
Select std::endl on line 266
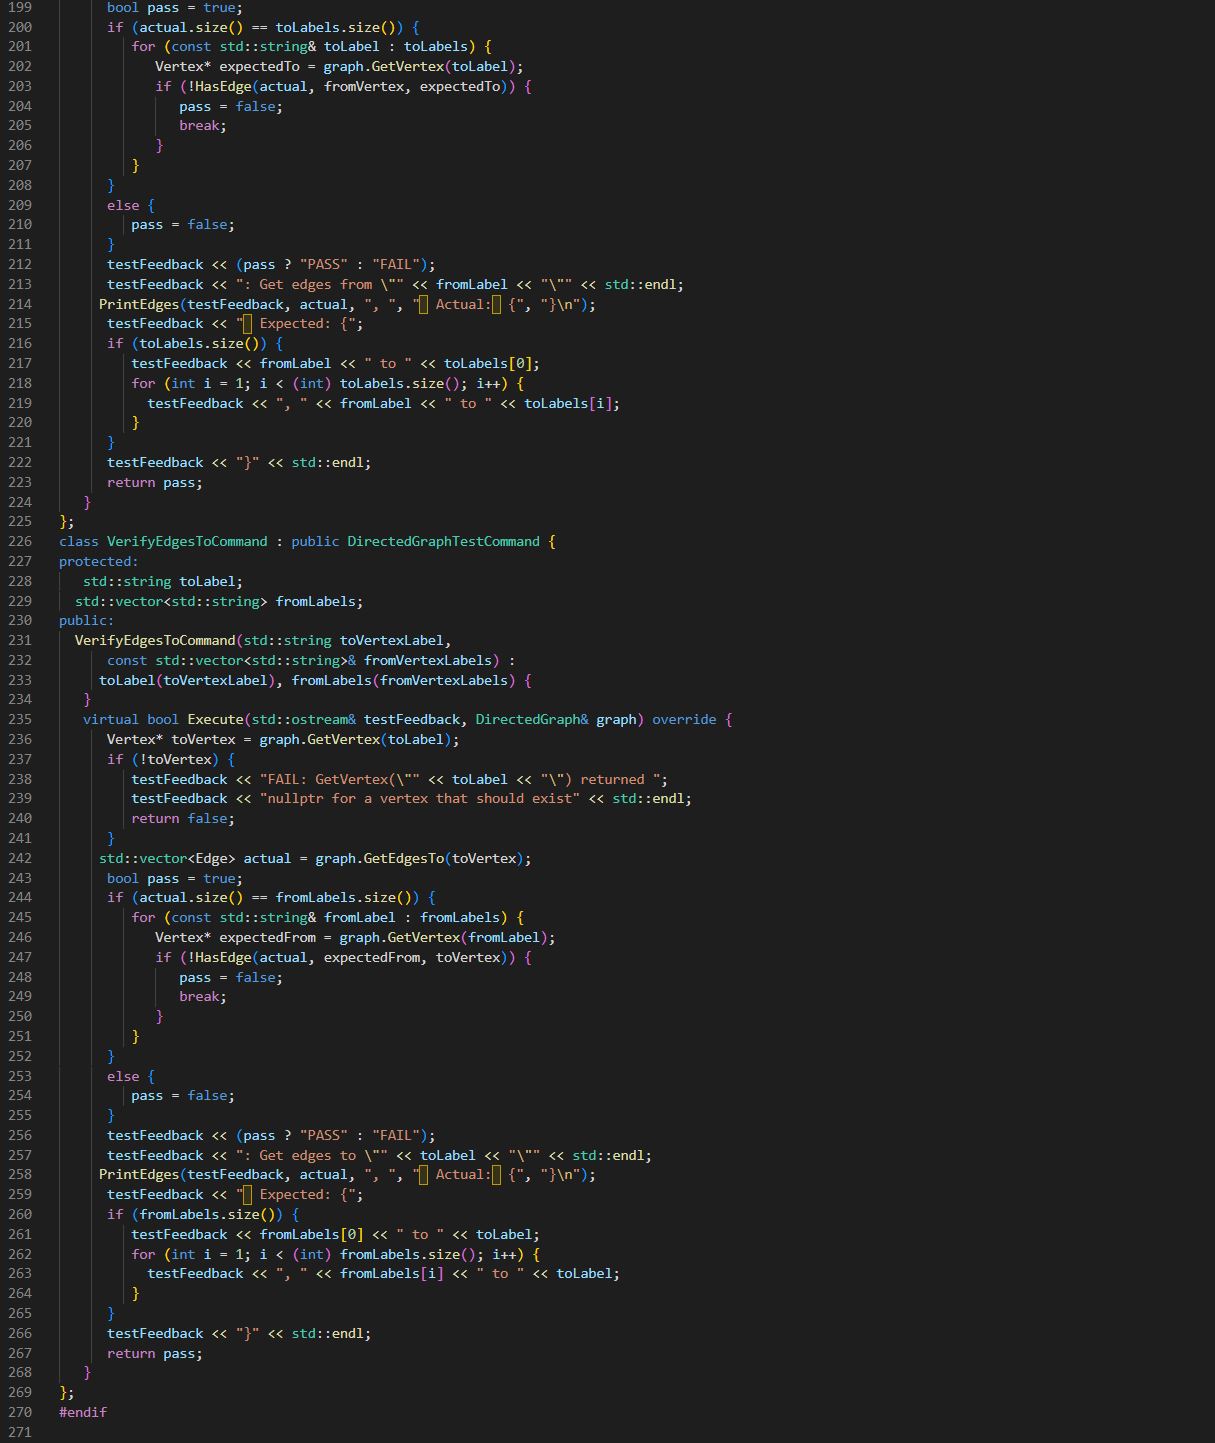[x=330, y=1333]
